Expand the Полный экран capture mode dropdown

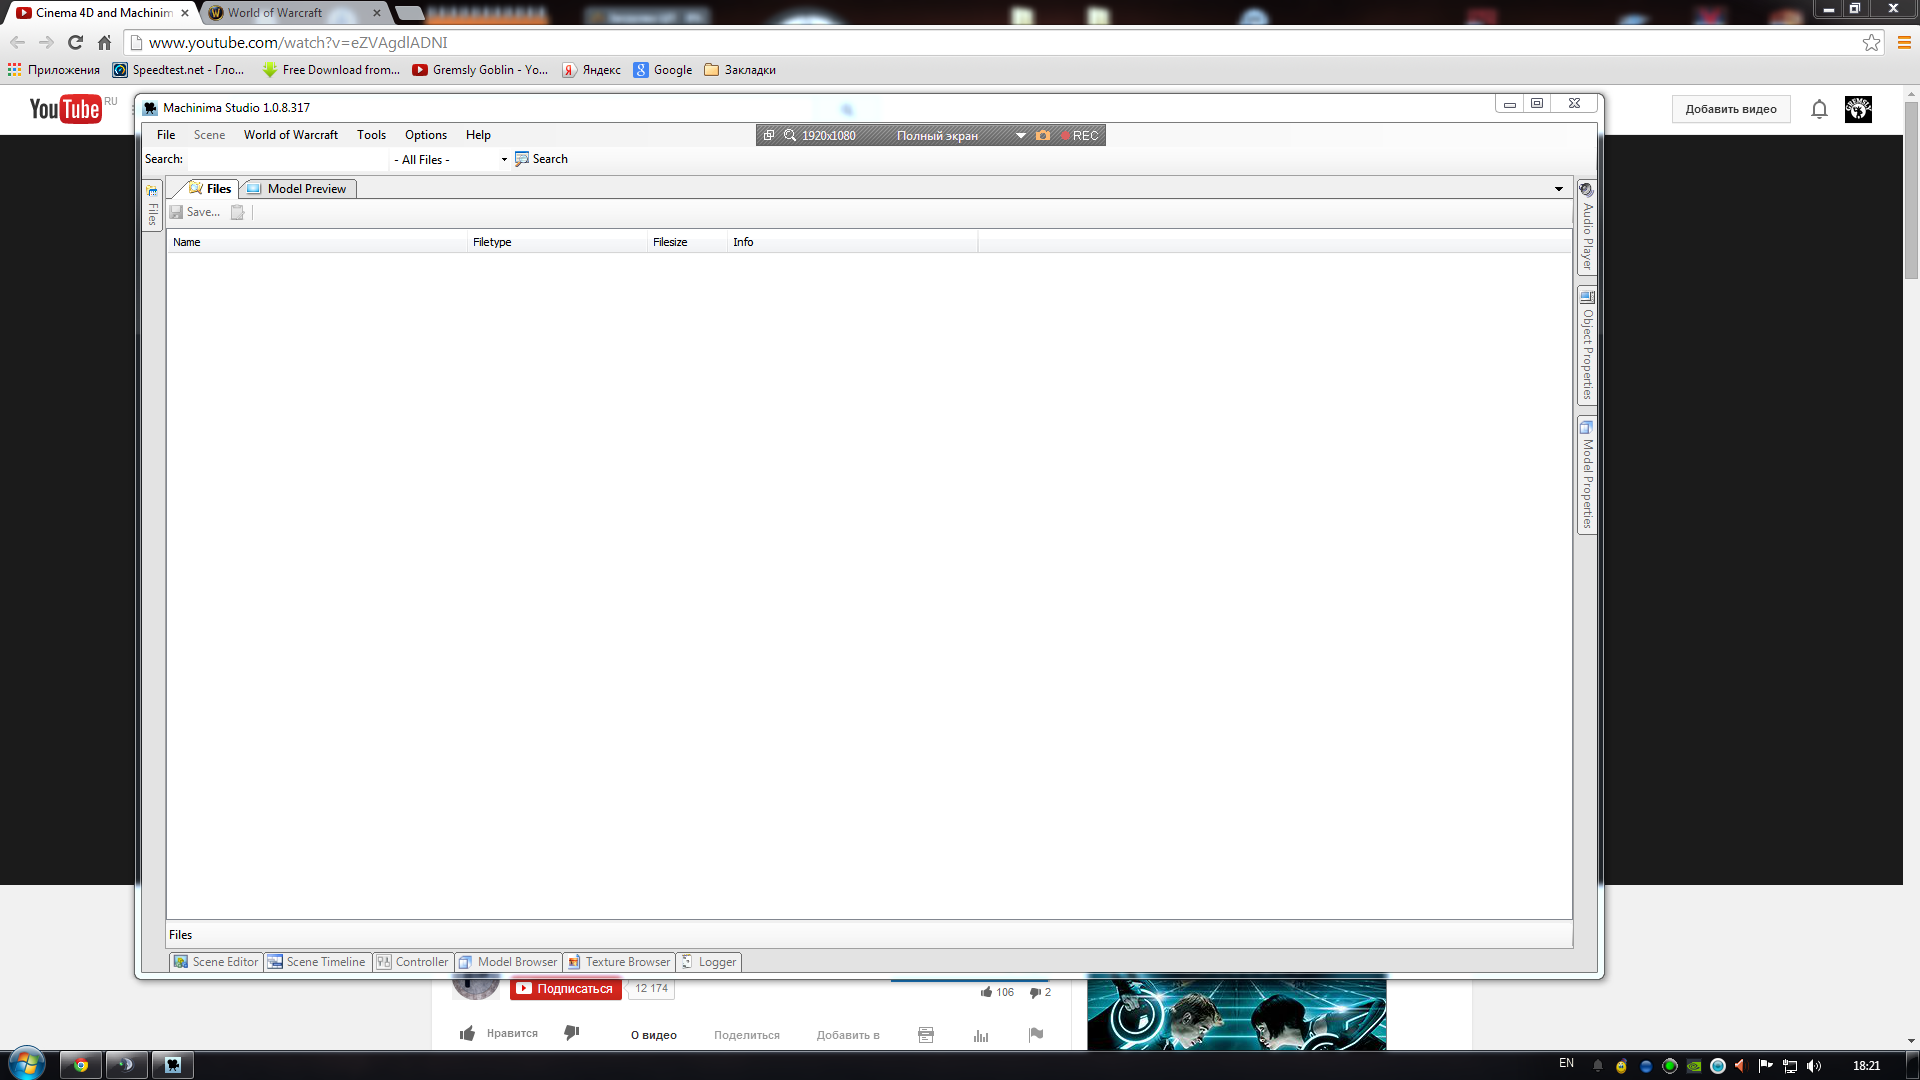[1020, 136]
